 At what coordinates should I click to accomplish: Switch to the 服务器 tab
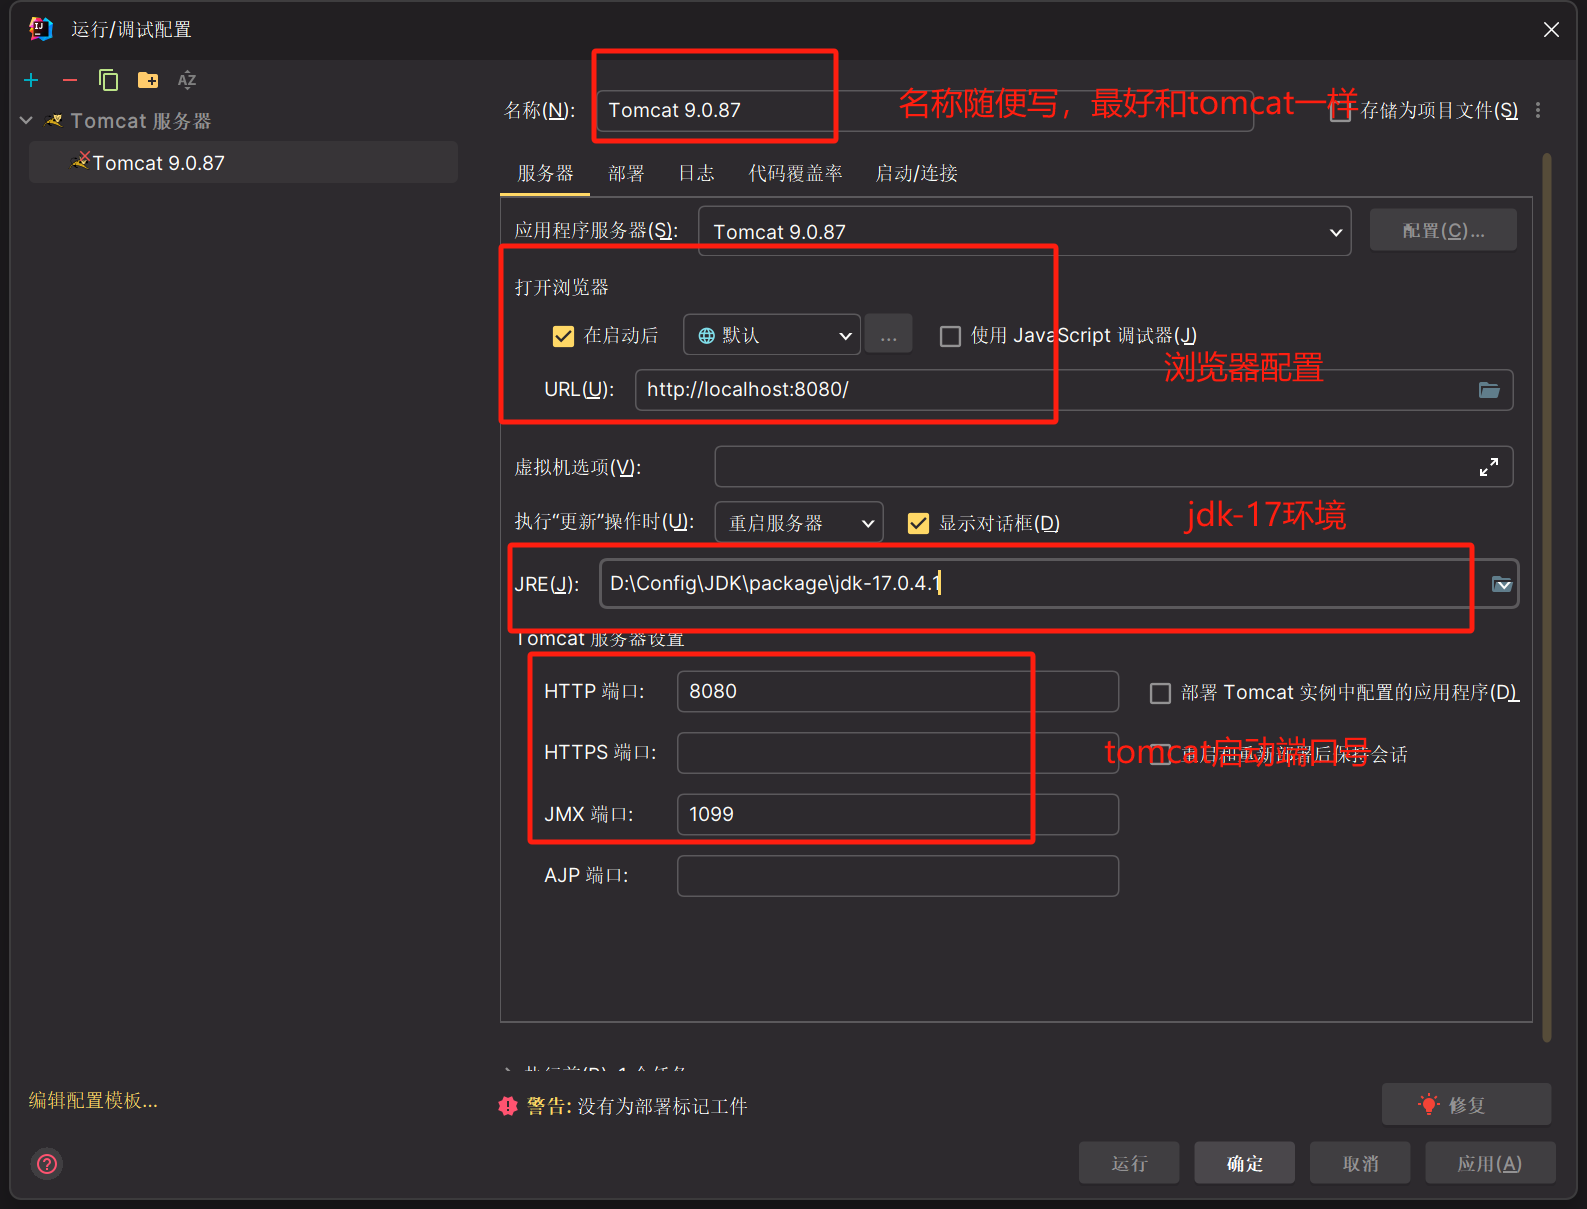point(545,173)
